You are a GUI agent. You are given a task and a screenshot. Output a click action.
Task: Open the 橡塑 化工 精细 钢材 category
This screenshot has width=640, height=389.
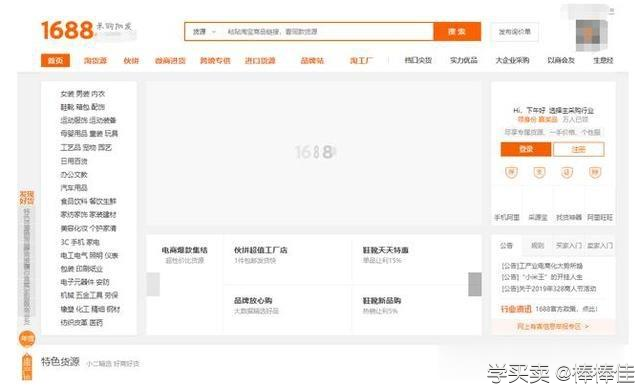[x=90, y=309]
